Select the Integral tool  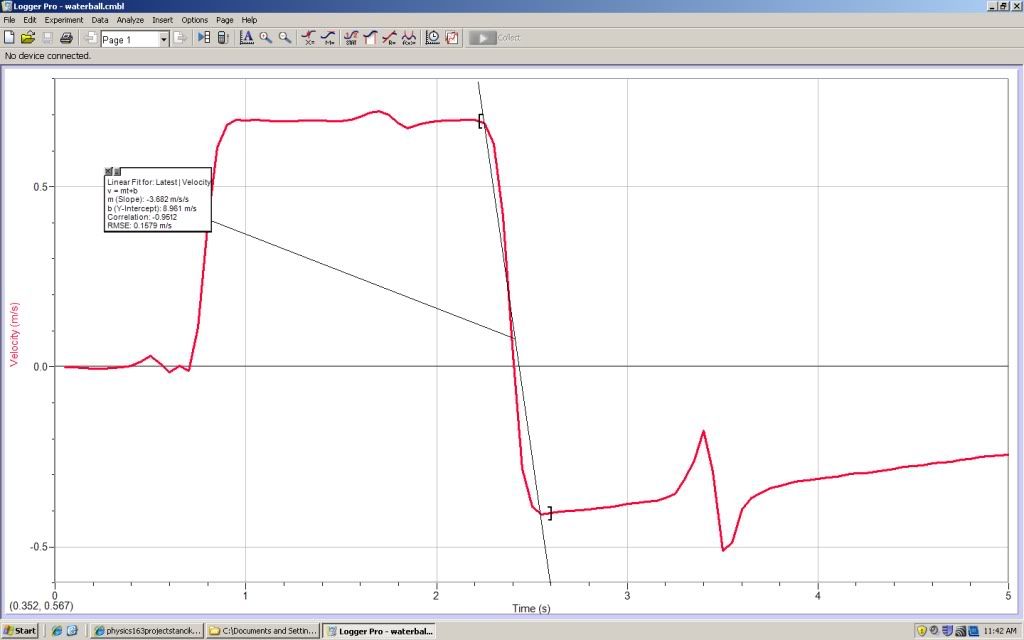pyautogui.click(x=370, y=38)
